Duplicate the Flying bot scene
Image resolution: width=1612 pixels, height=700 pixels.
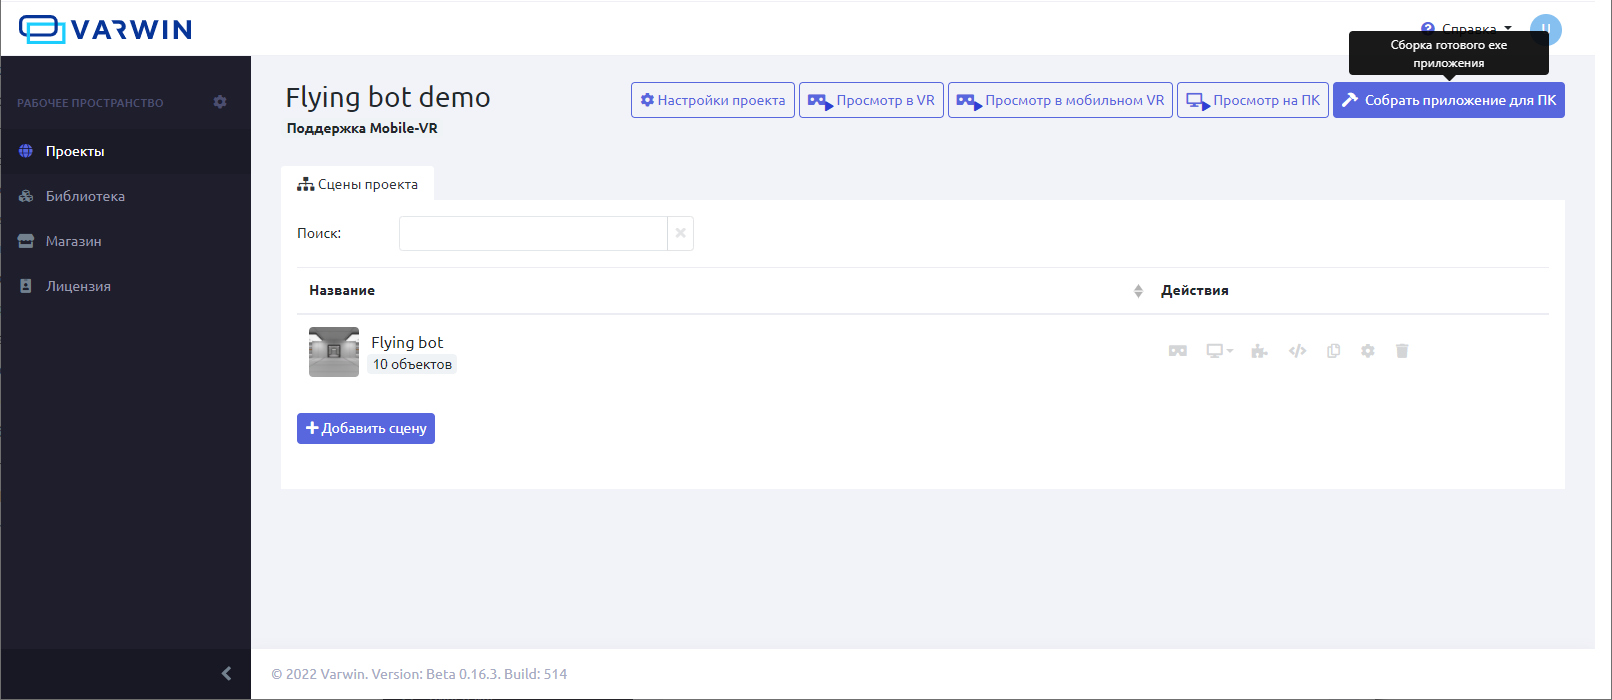tap(1333, 351)
